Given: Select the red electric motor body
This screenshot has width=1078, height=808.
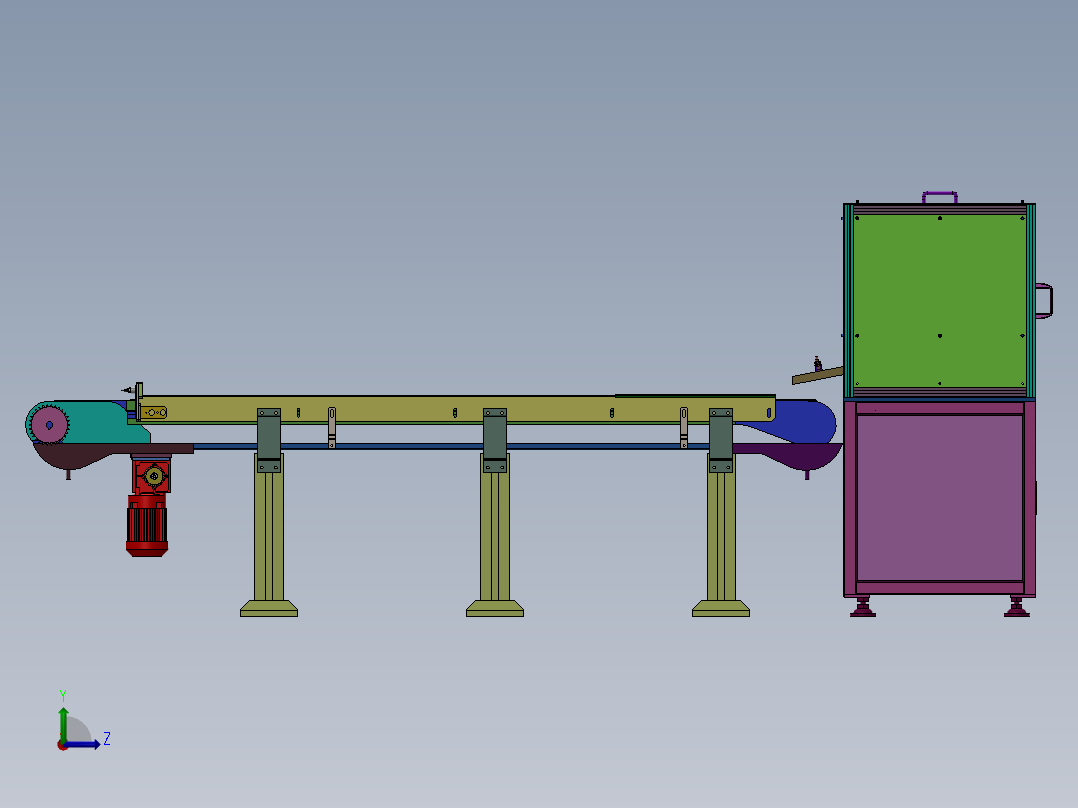Looking at the screenshot, I should 146,525.
